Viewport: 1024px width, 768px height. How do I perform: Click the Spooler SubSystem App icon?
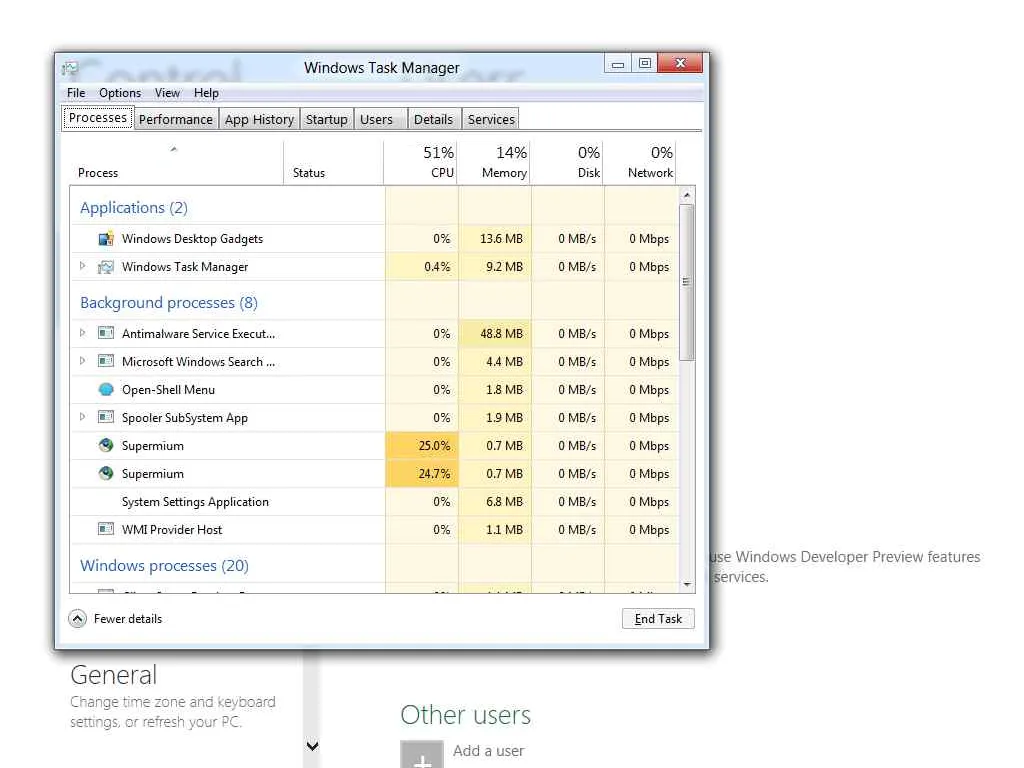pos(106,417)
